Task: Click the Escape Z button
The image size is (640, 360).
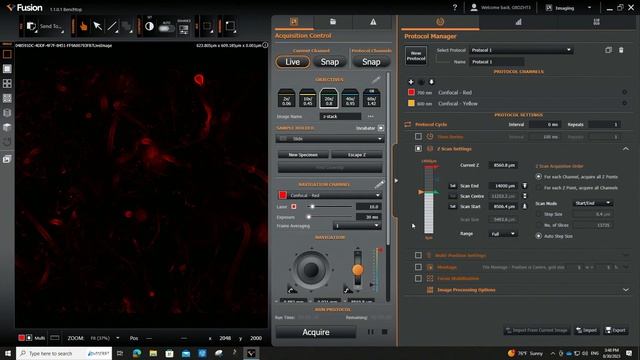Action: click(x=357, y=155)
